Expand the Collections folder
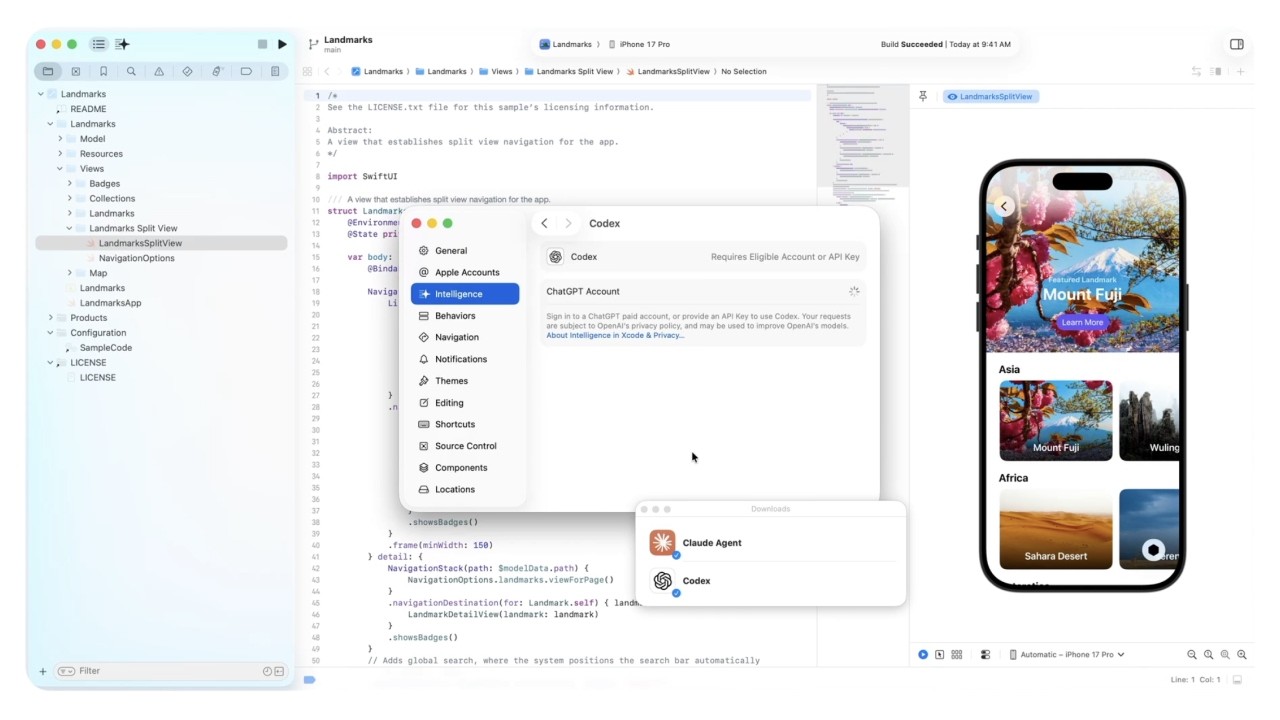Viewport: 1280px width, 720px height. point(69,198)
